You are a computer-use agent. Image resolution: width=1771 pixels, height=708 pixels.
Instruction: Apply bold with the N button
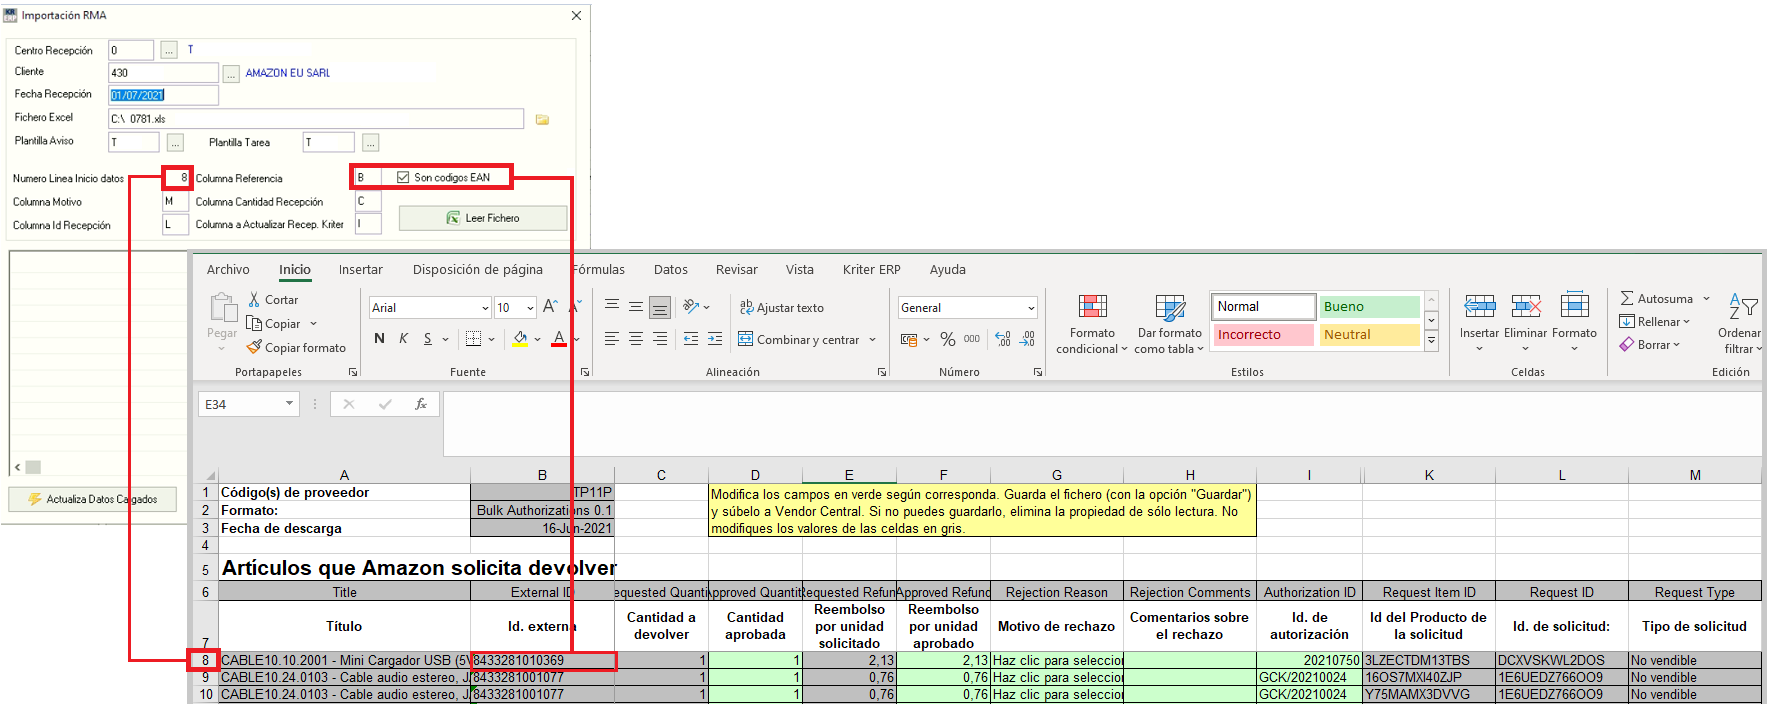(x=379, y=339)
